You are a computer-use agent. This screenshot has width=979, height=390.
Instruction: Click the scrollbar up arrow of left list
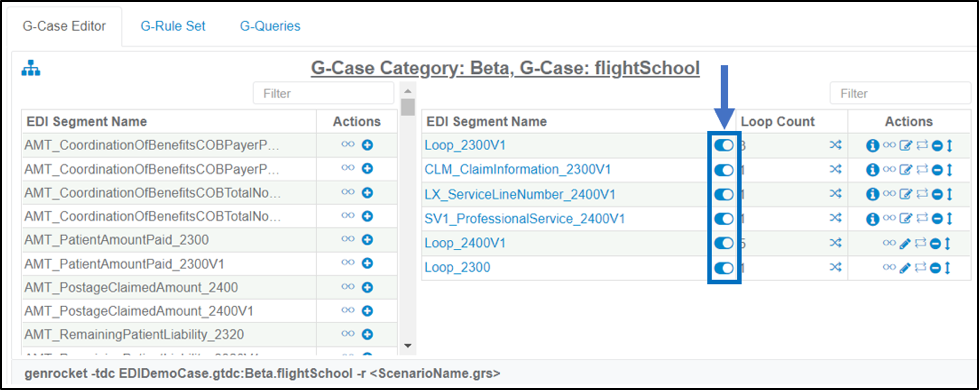click(x=407, y=89)
